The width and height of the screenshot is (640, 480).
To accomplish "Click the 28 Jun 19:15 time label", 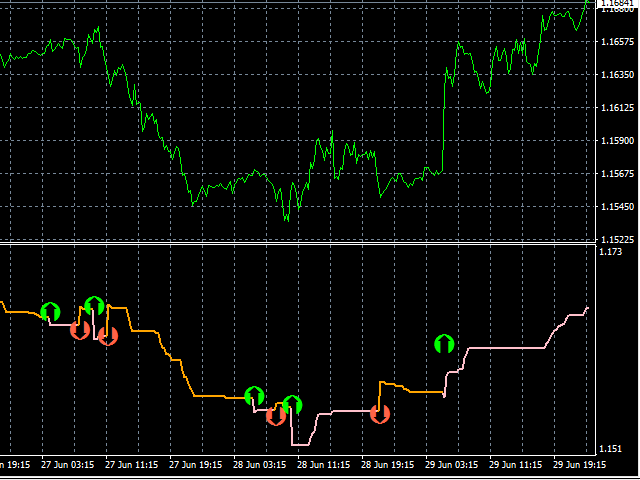I will click(x=388, y=465).
